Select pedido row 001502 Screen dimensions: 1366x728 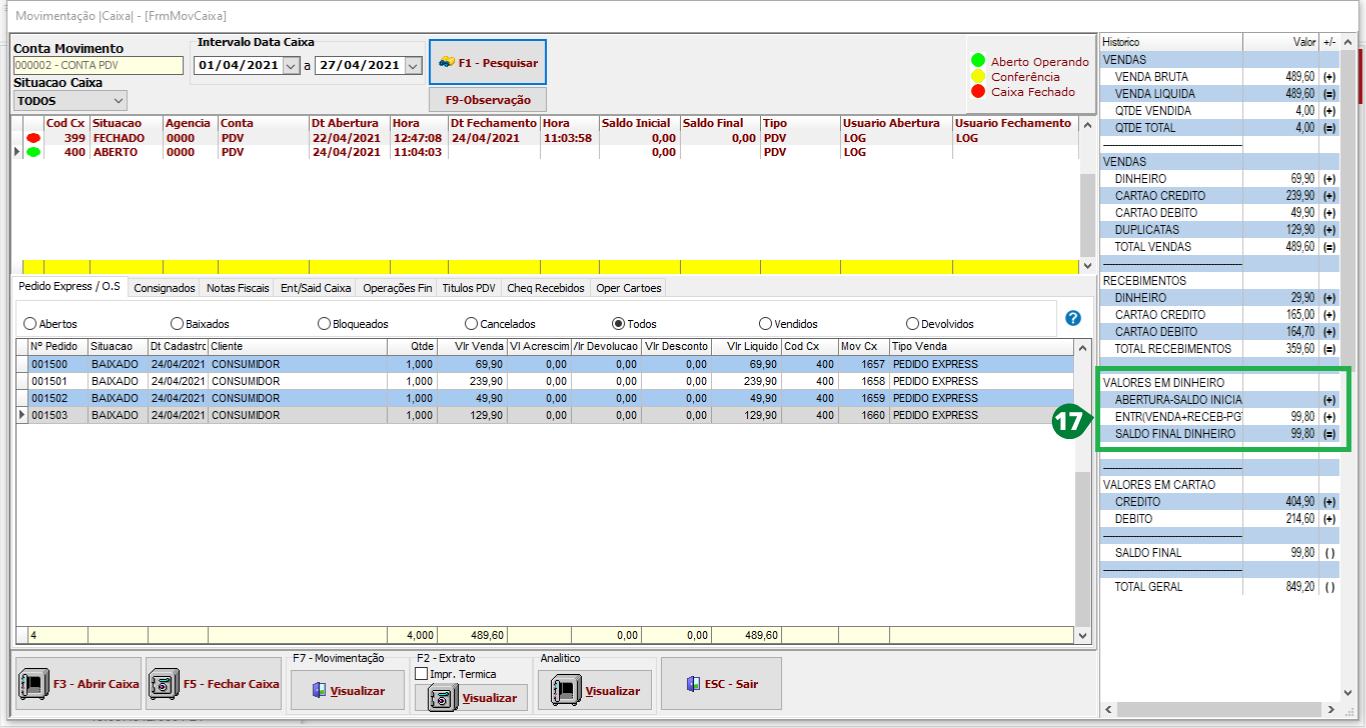(545, 398)
